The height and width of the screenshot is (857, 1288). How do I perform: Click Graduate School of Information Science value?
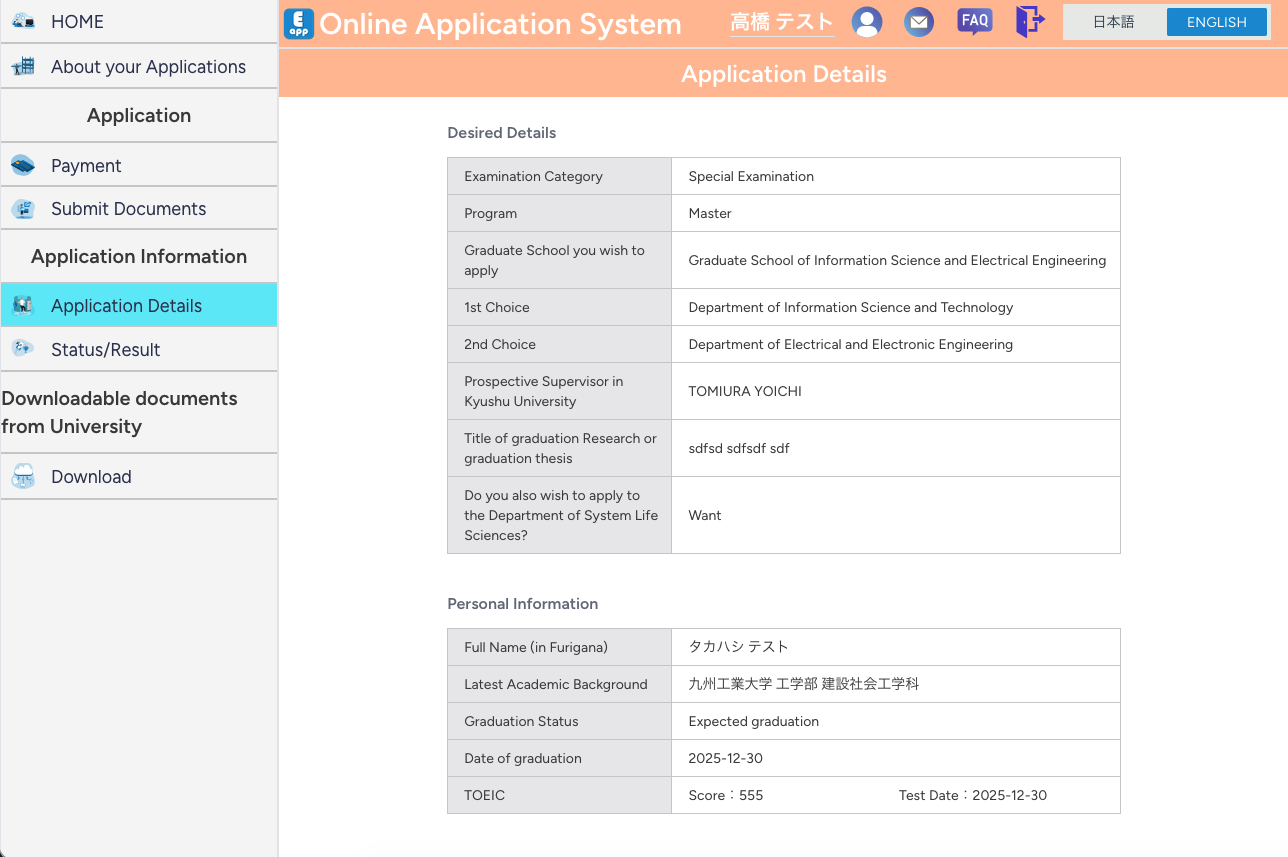point(897,260)
